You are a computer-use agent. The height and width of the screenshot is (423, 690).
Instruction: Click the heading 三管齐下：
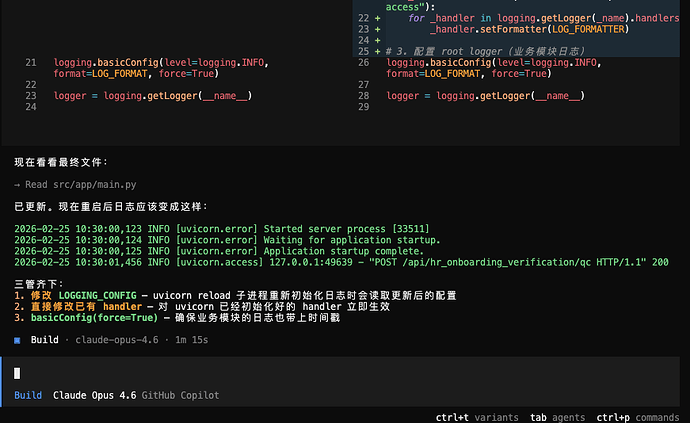click(x=39, y=284)
